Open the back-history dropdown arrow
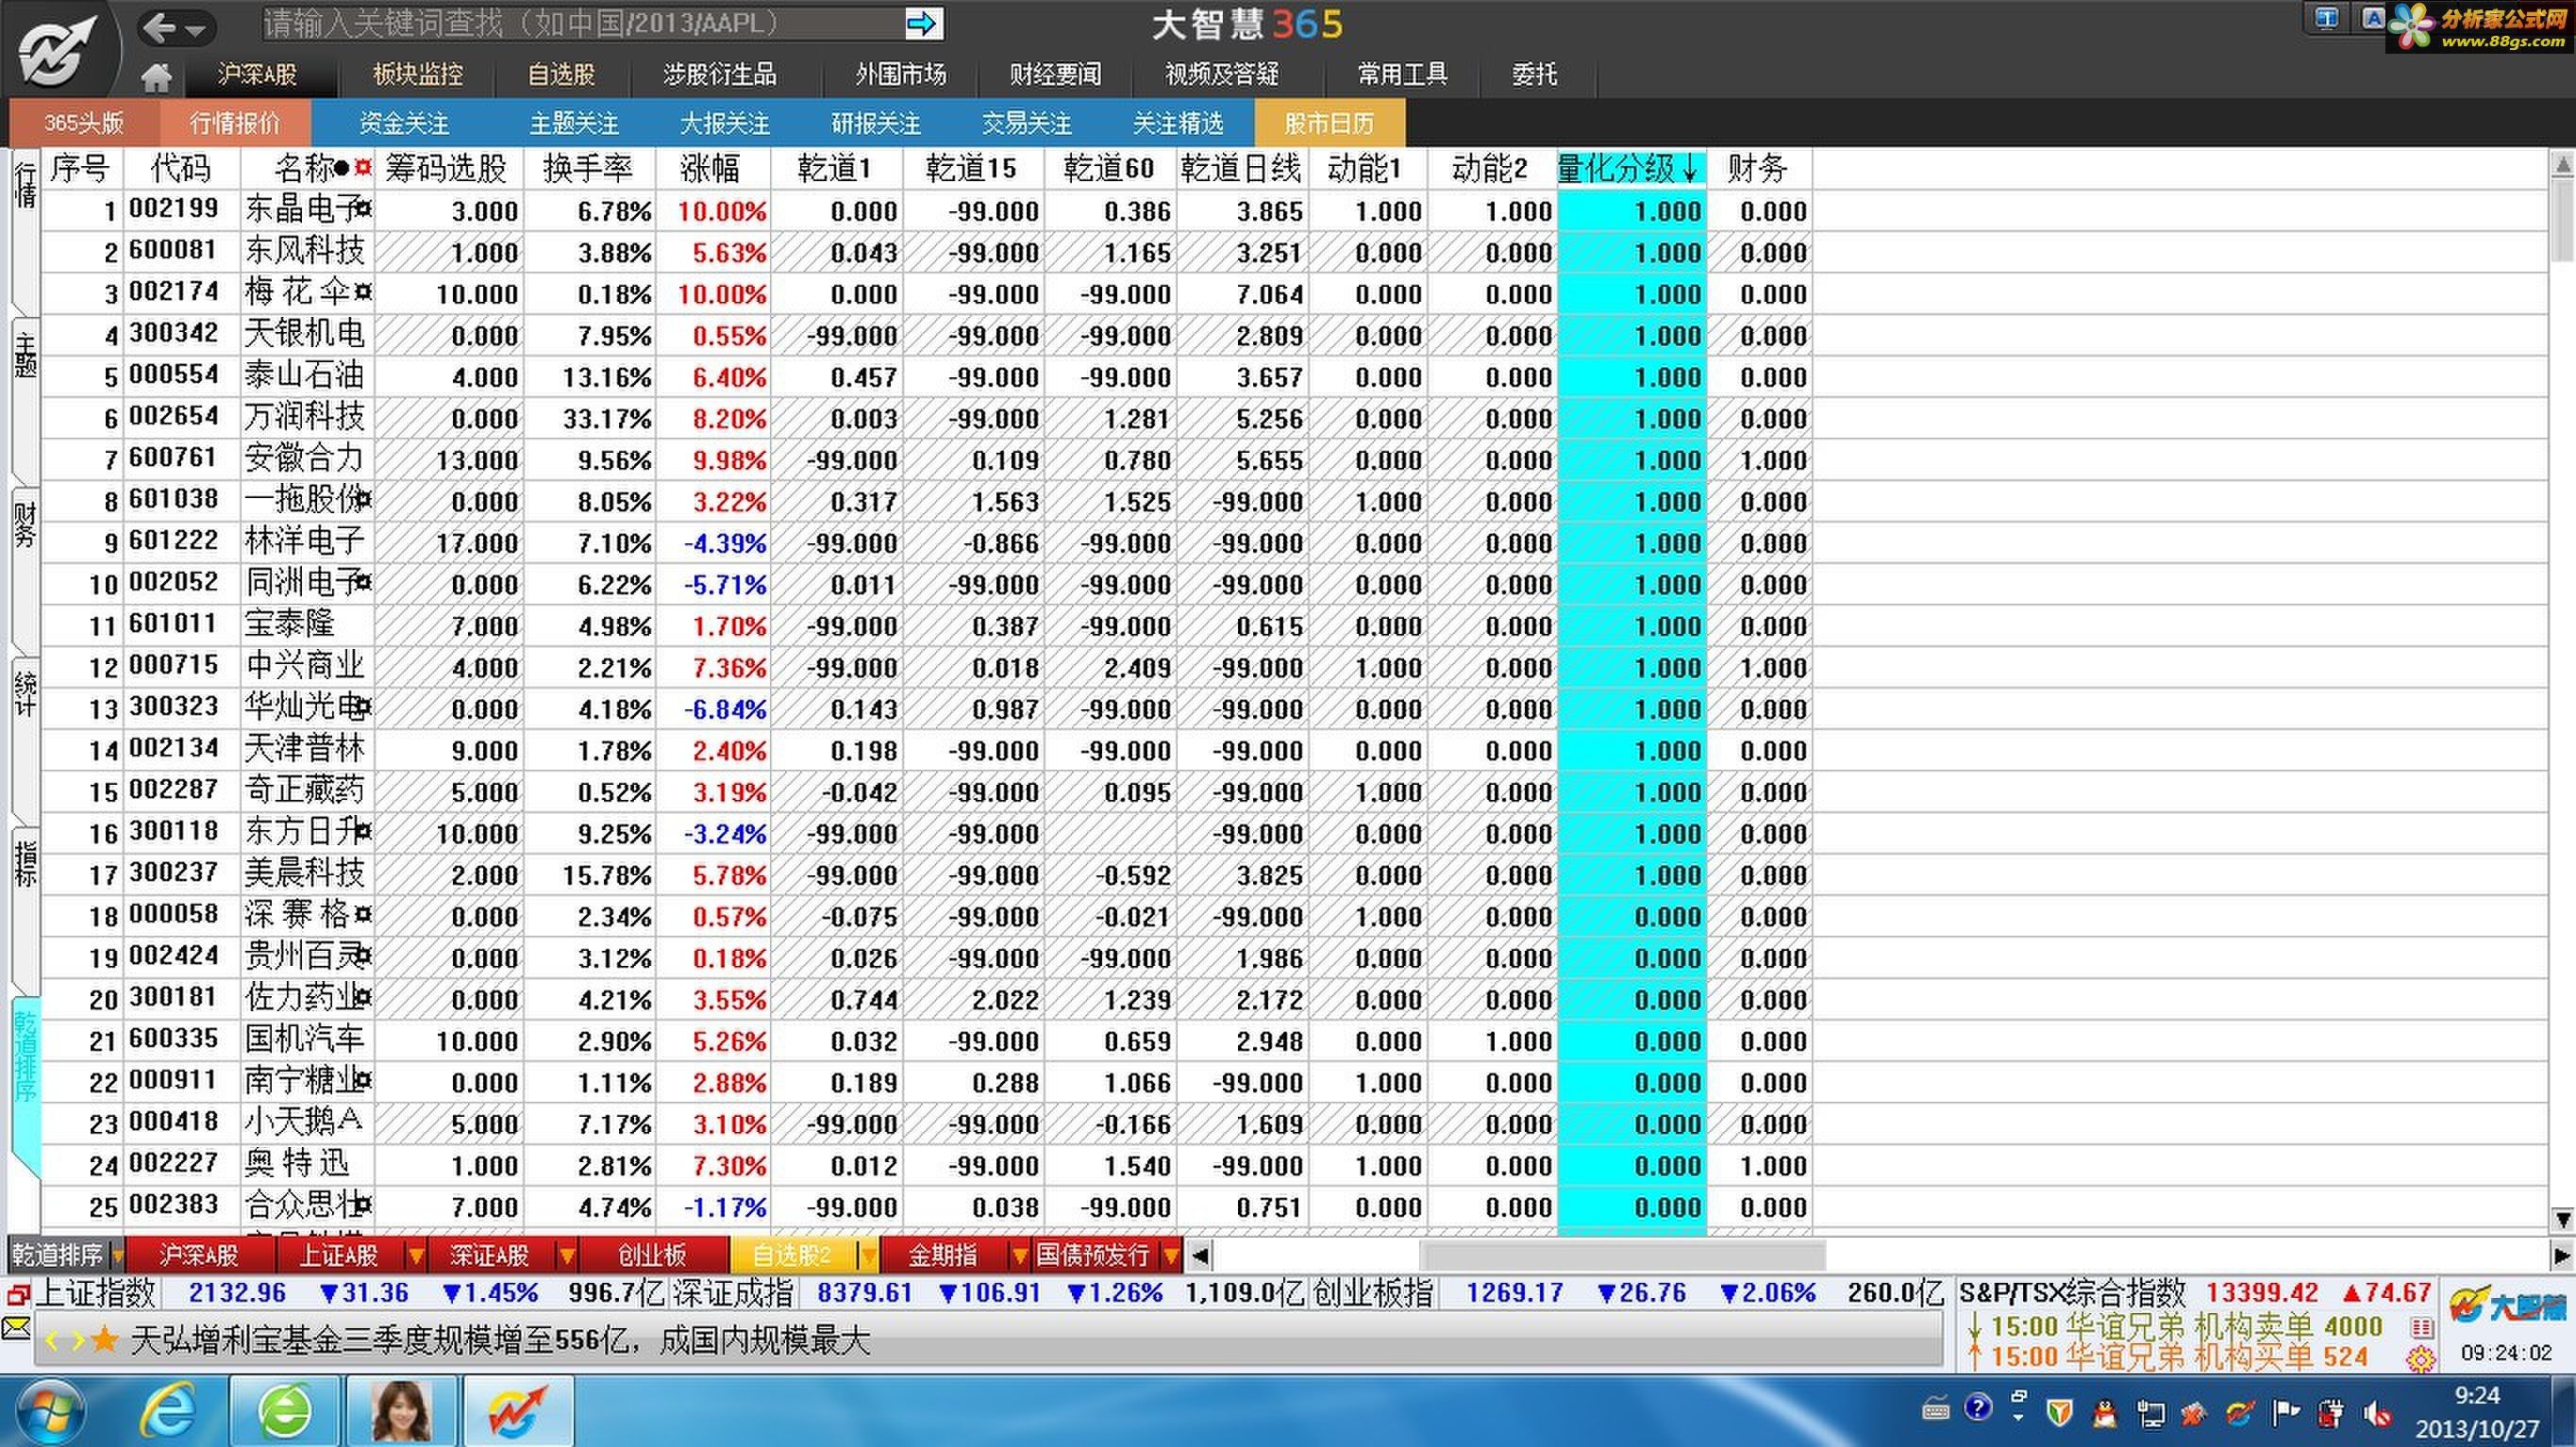The width and height of the screenshot is (2576, 1447). [x=196, y=30]
